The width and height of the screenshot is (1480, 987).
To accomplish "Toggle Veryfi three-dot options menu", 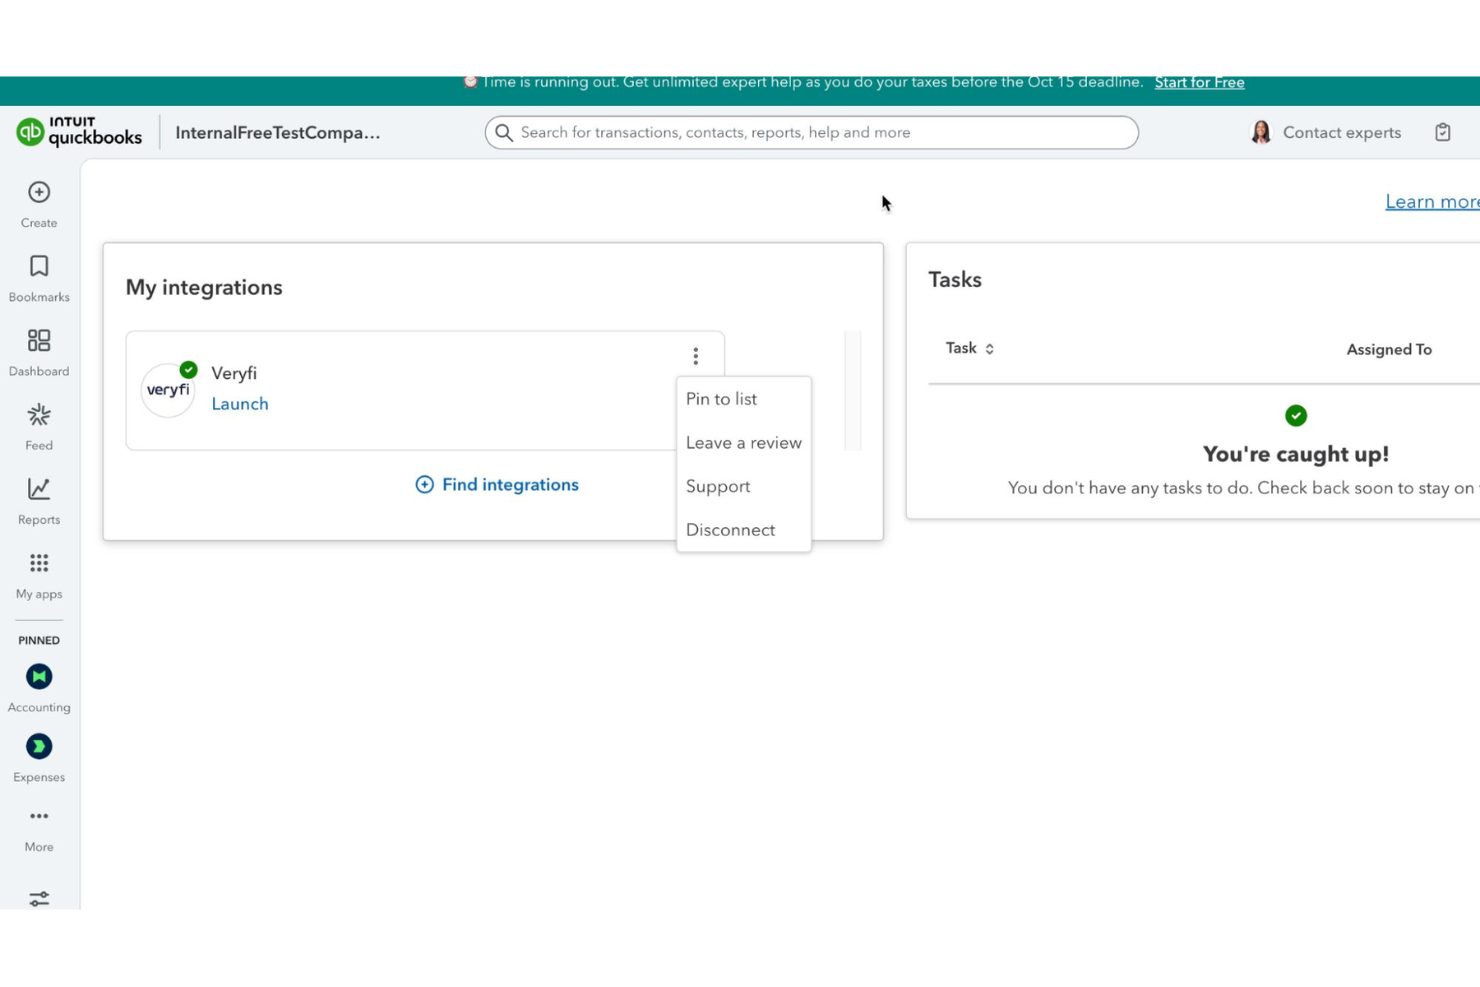I will tap(696, 356).
